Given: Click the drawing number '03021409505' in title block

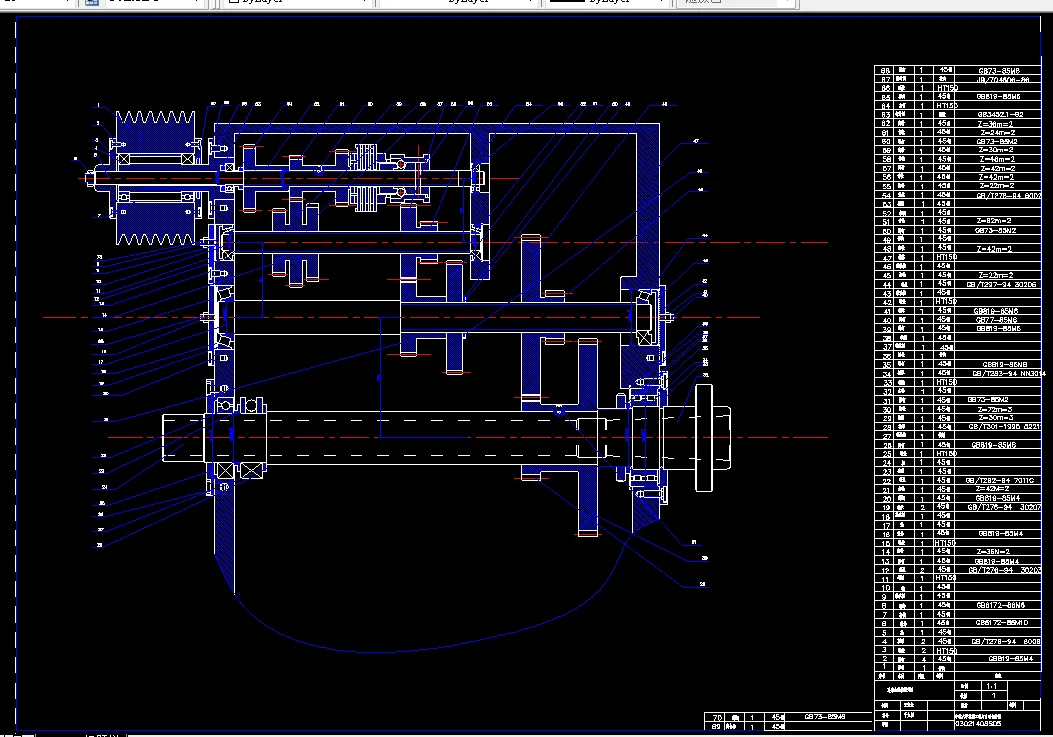Looking at the screenshot, I should 978,724.
